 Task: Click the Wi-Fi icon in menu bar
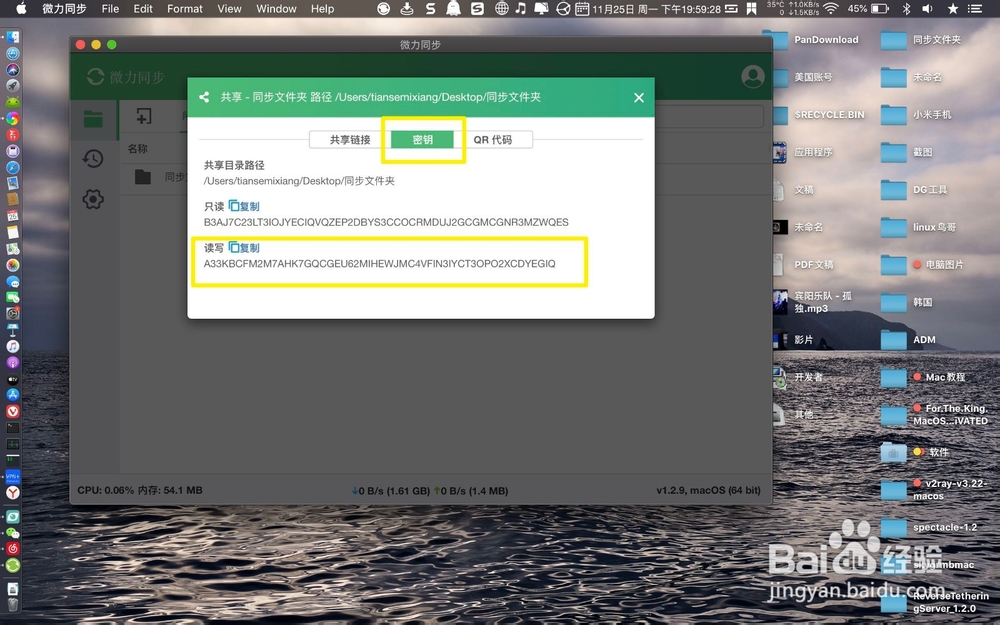point(830,8)
